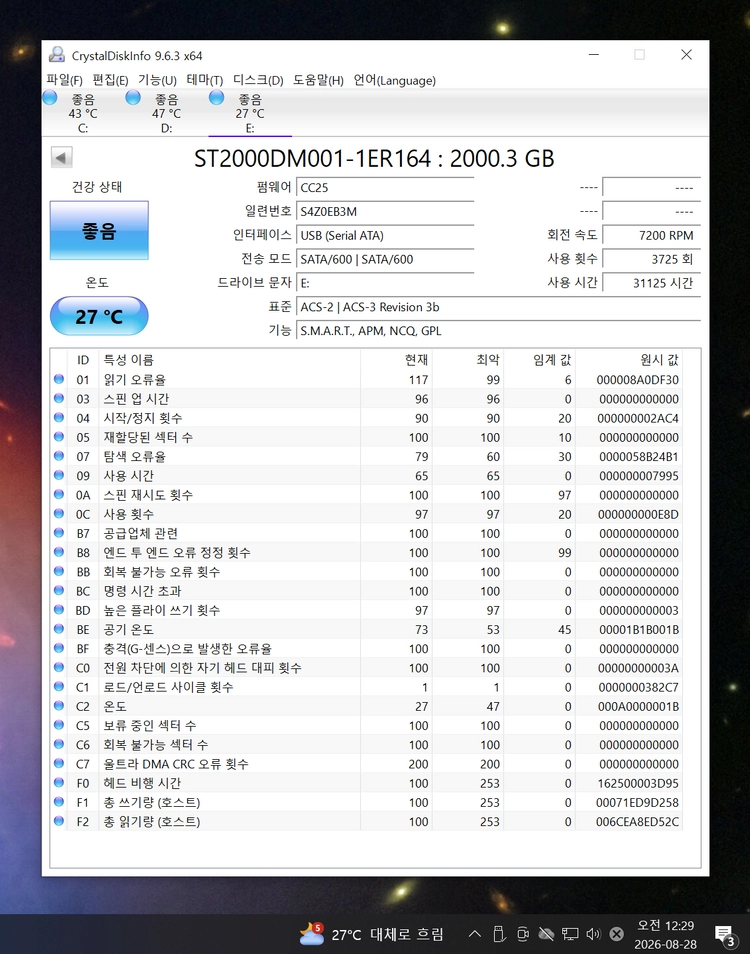This screenshot has width=750, height=954.
Task: Open the 도움말(H) menu
Action: 318,80
